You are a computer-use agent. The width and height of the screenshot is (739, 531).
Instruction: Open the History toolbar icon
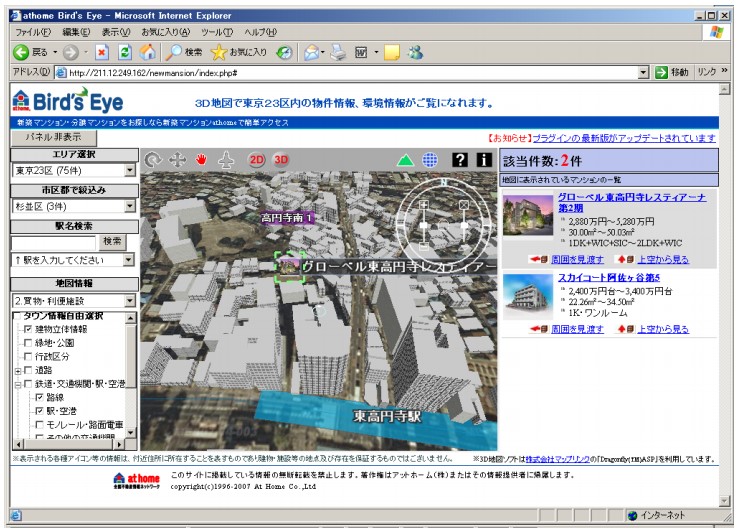(284, 52)
